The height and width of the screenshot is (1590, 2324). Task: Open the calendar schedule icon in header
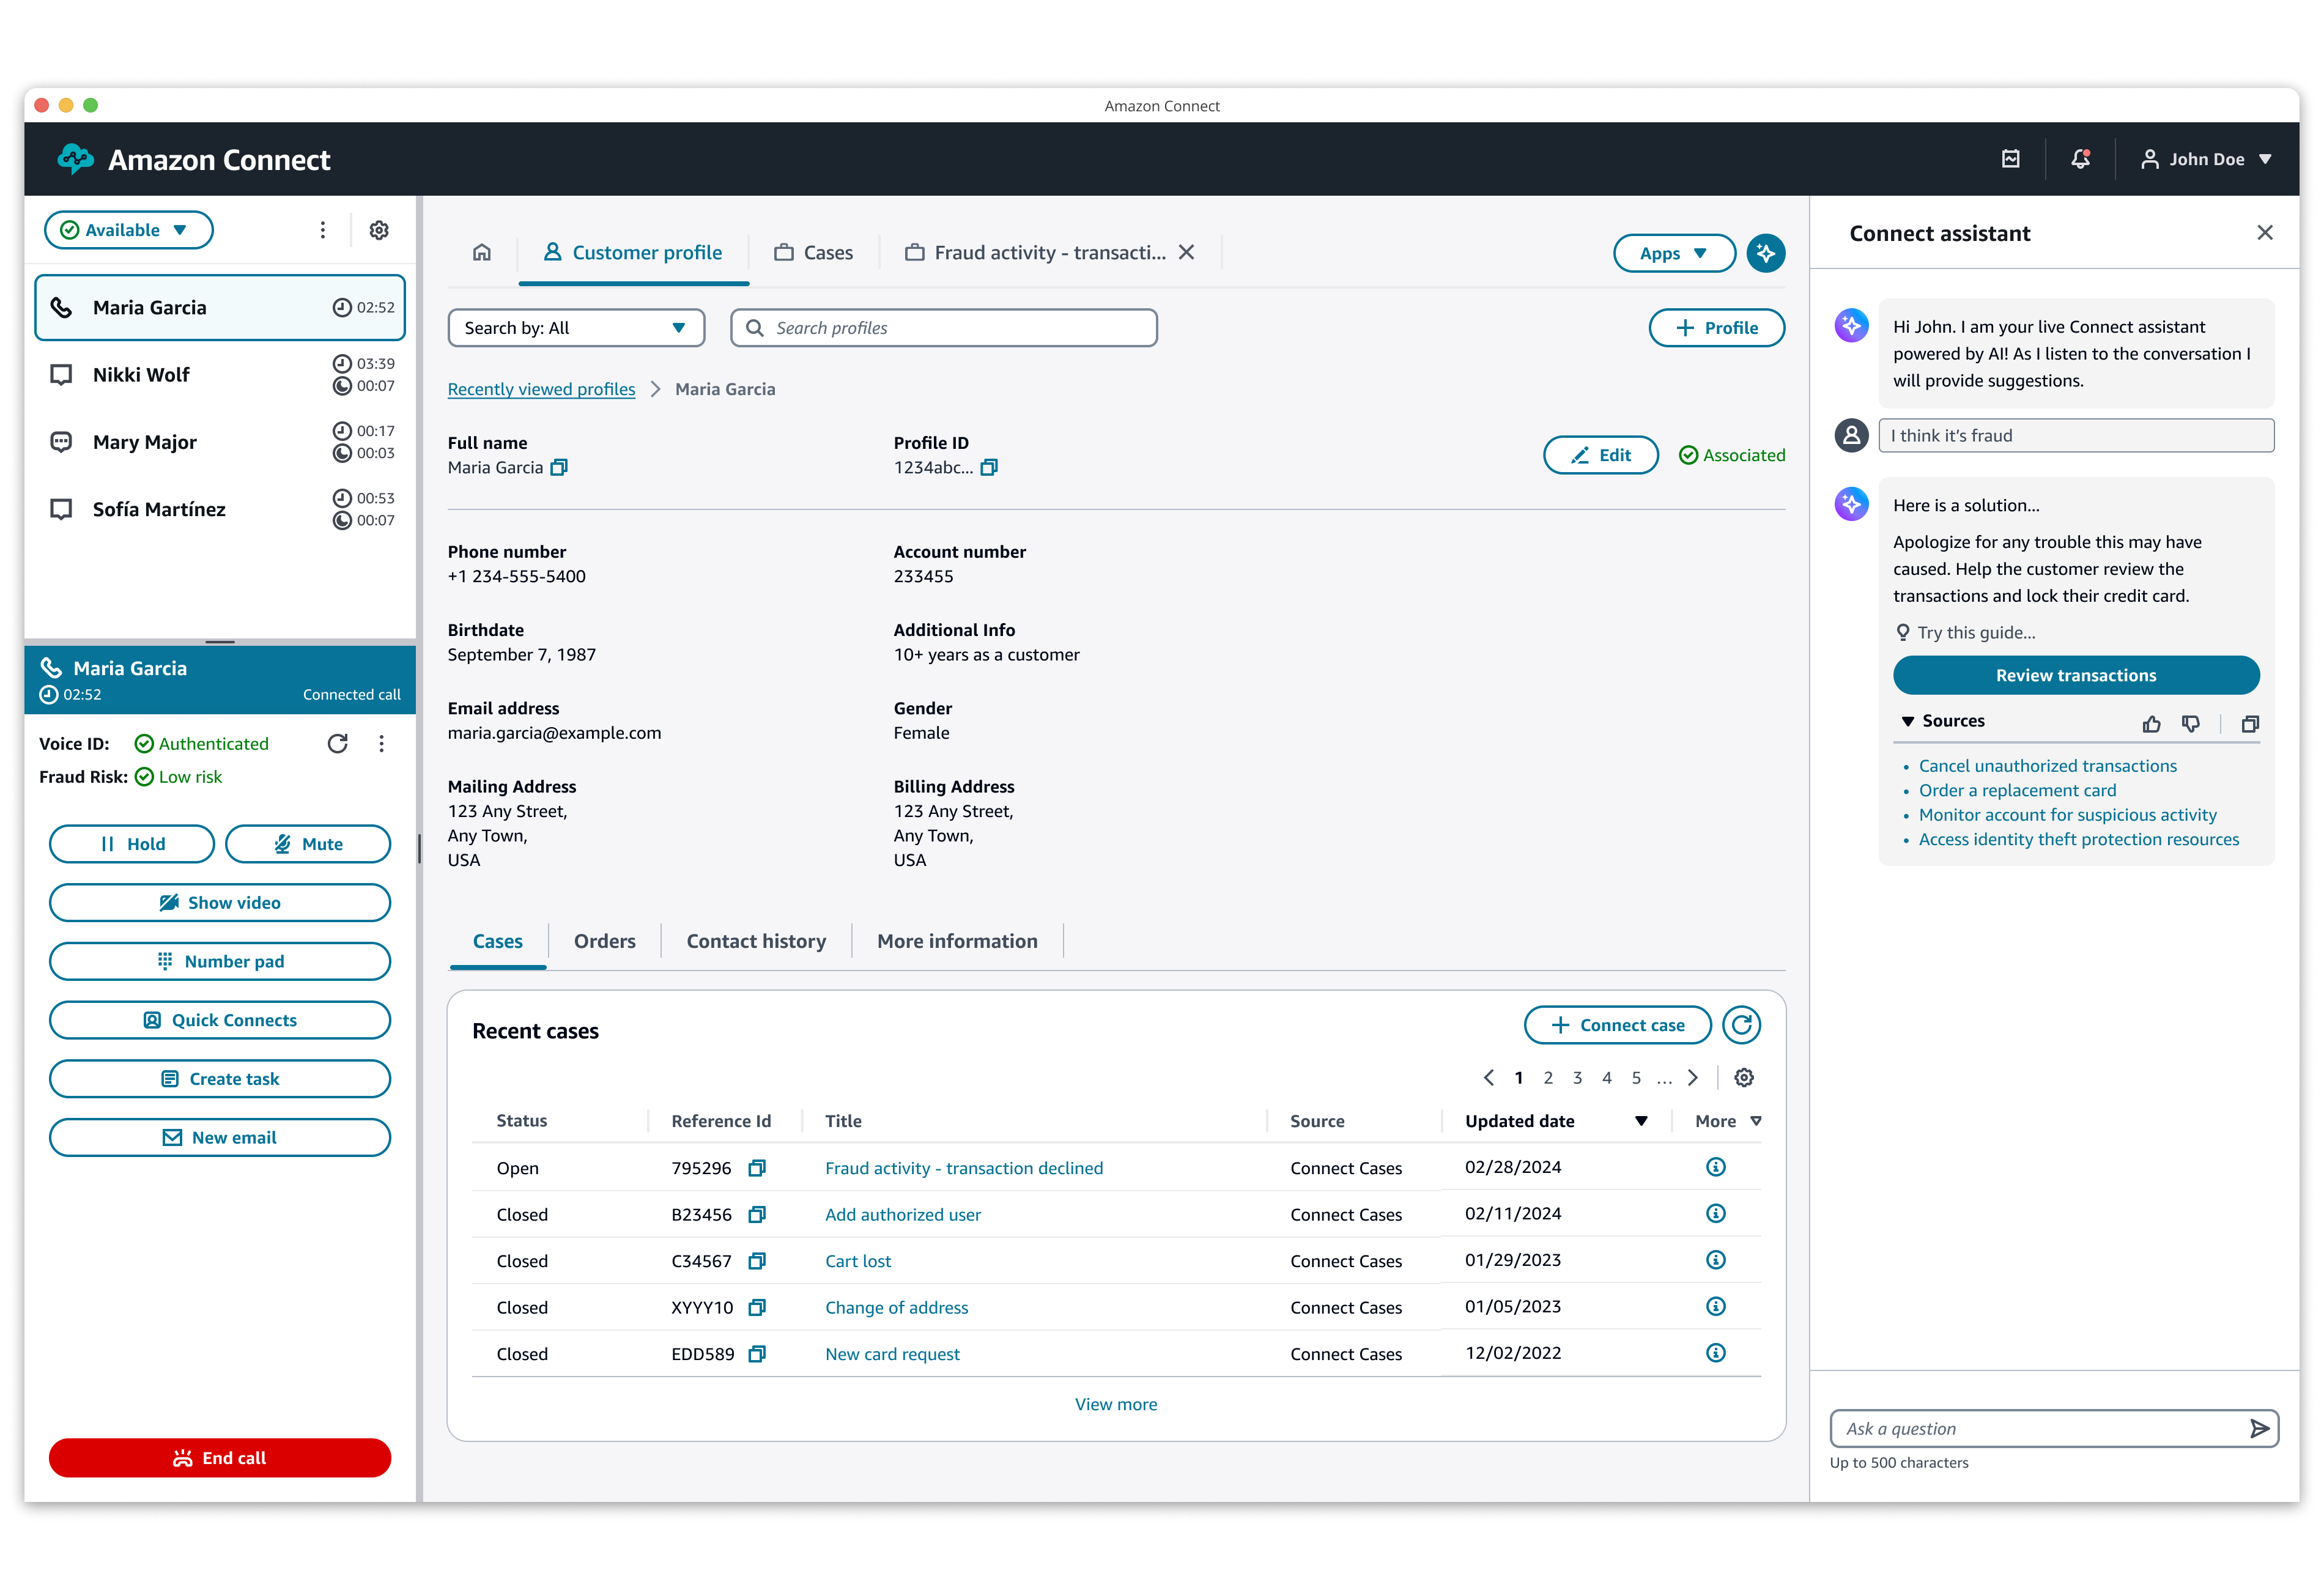[2011, 159]
